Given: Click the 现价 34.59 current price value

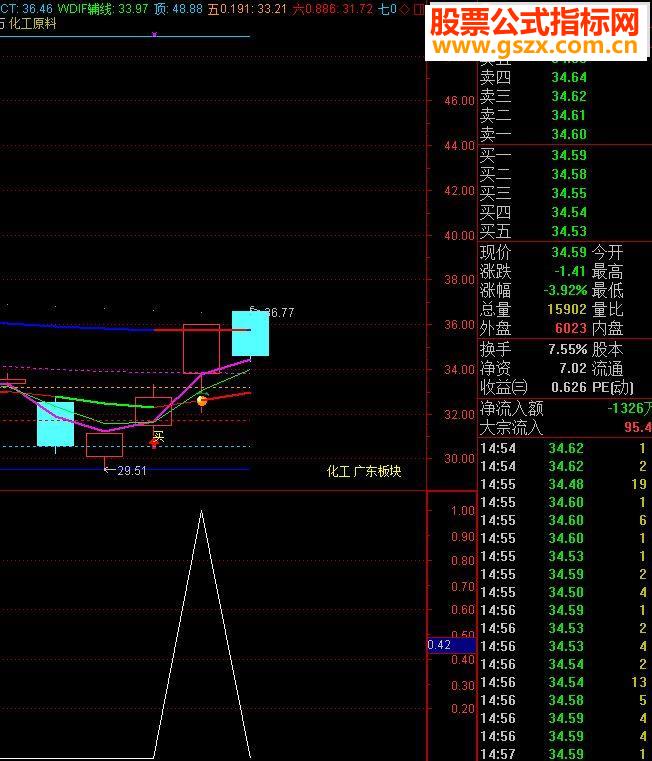Looking at the screenshot, I should pos(569,252).
